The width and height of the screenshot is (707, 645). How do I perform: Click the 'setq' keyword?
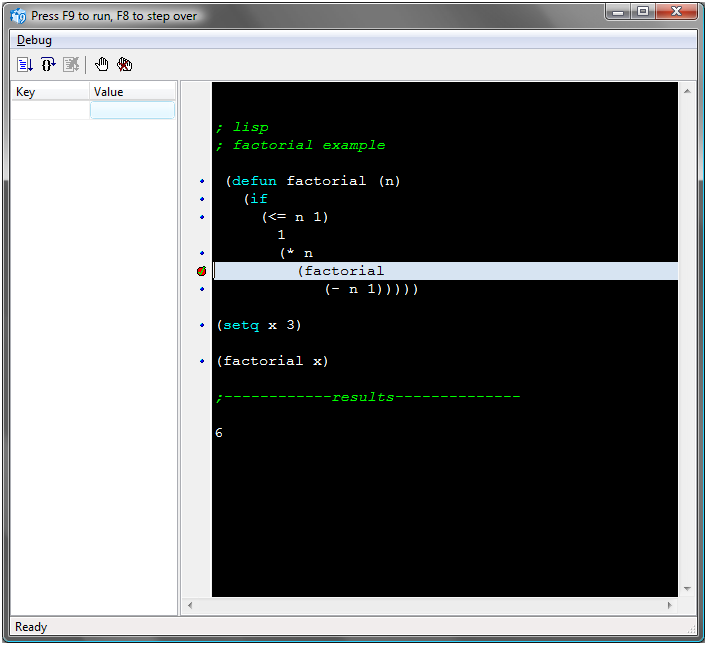pos(241,325)
